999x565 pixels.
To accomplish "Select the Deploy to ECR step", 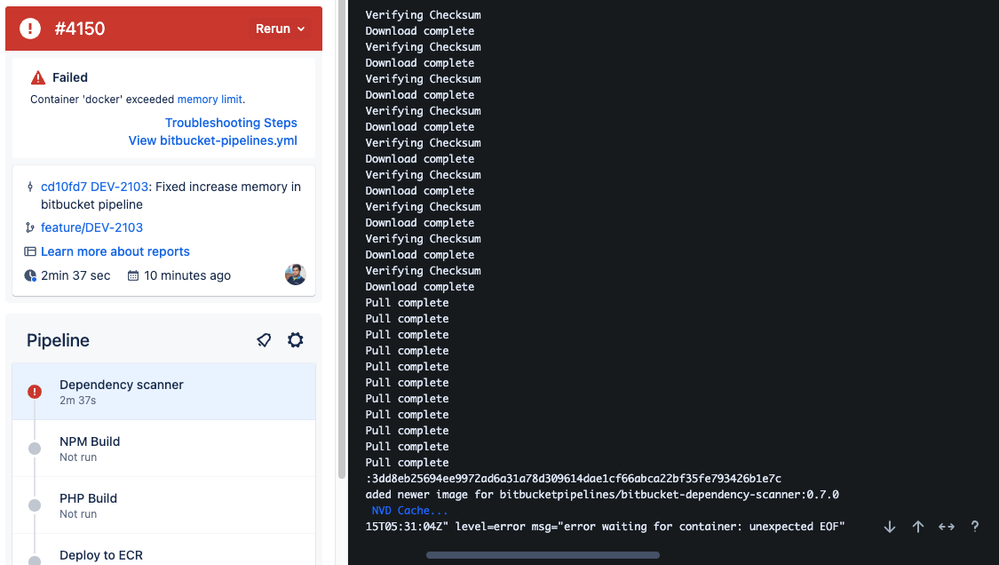I will (x=164, y=550).
